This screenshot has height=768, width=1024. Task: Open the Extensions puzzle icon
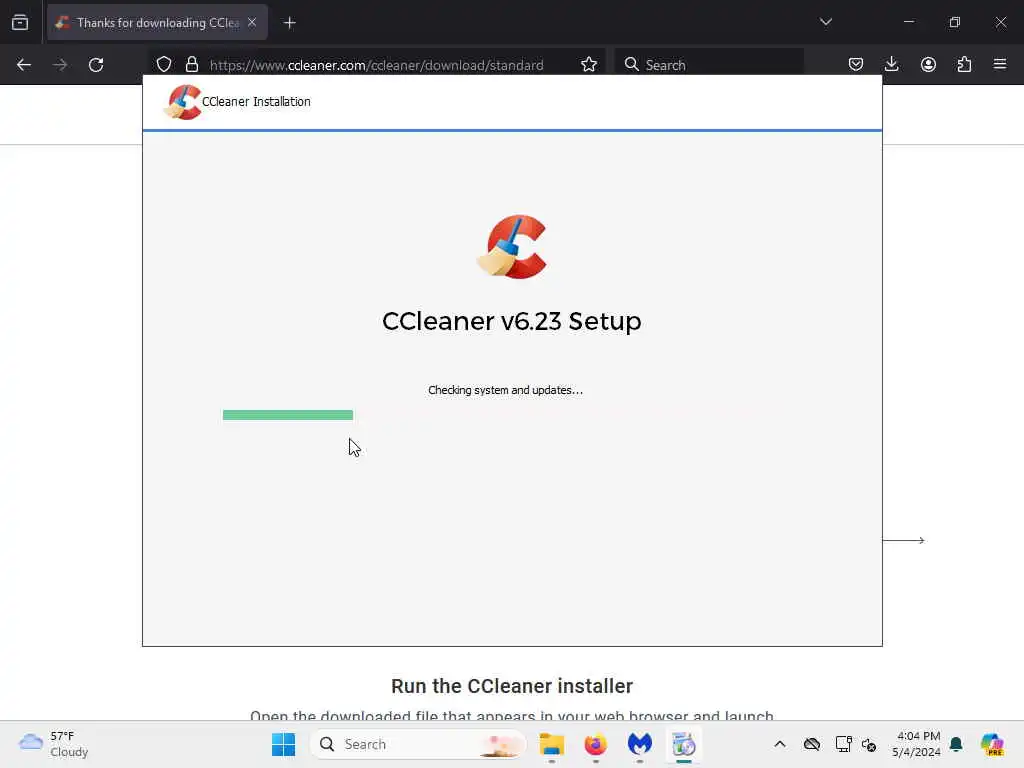coord(964,65)
